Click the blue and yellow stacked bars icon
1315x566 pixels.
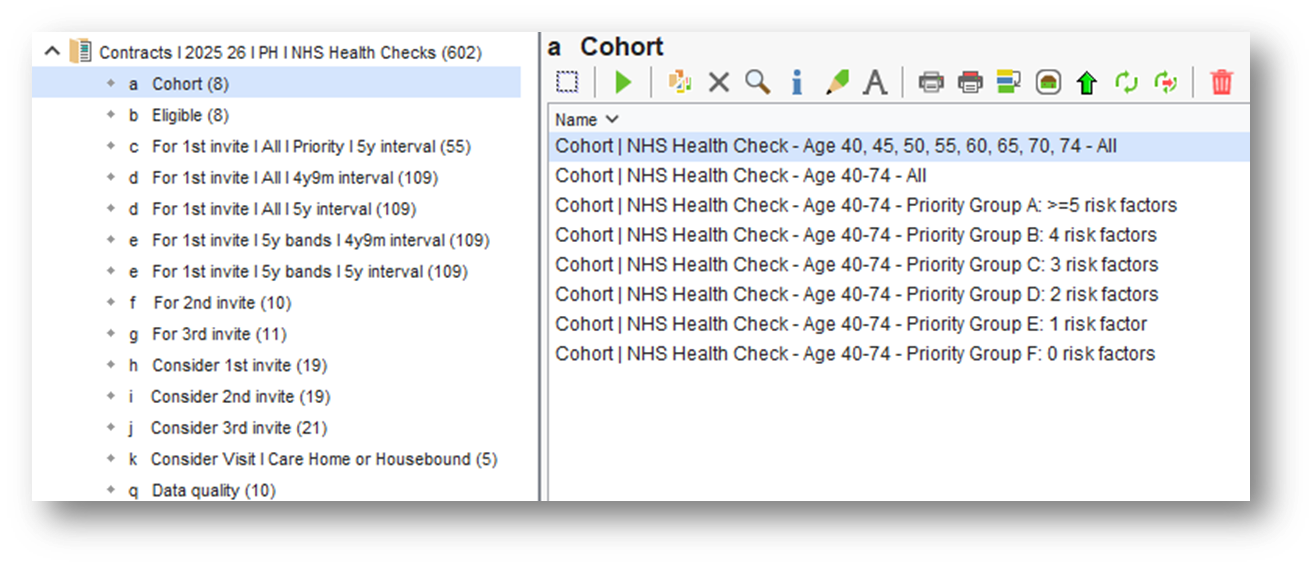tap(1009, 82)
